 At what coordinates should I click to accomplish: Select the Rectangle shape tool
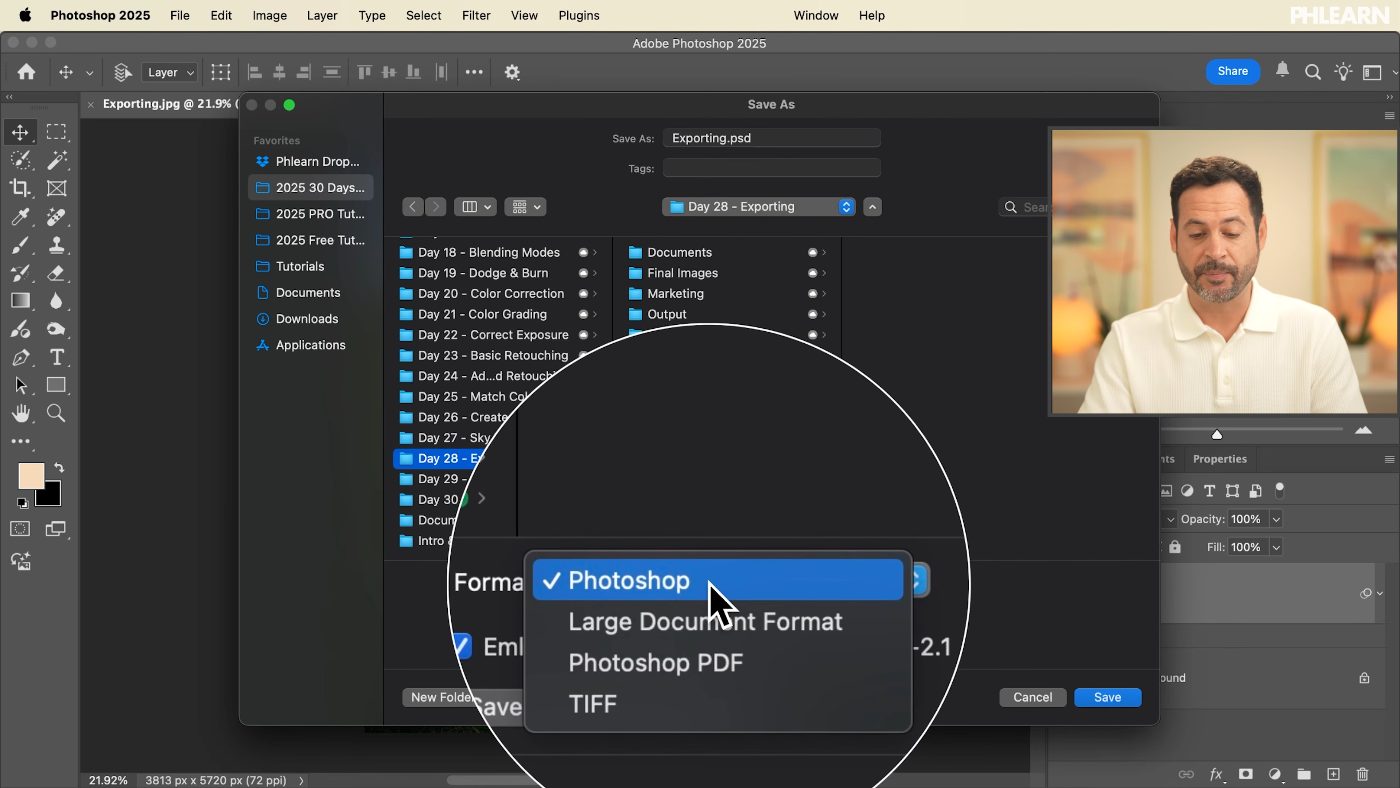[x=56, y=385]
